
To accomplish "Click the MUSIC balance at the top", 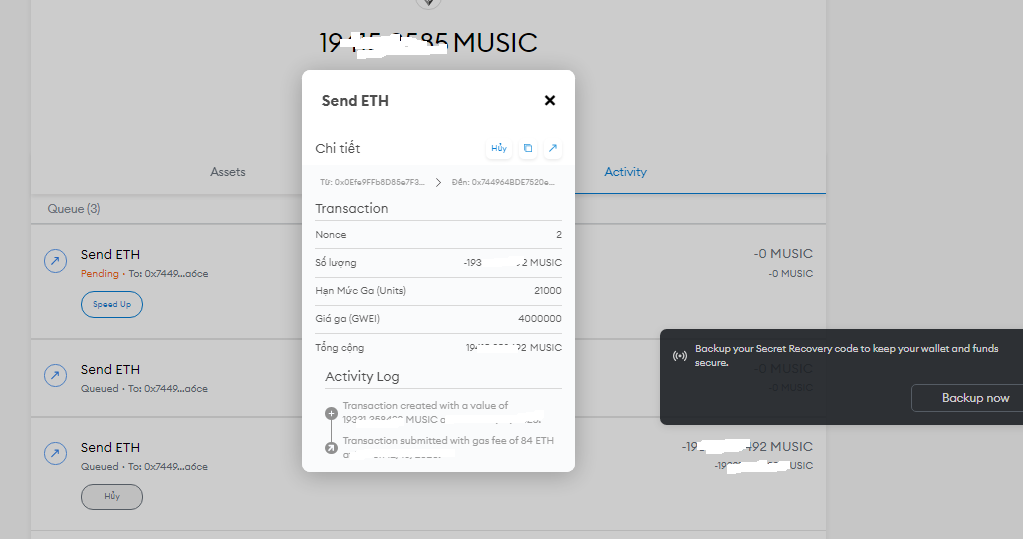I will click(x=428, y=44).
